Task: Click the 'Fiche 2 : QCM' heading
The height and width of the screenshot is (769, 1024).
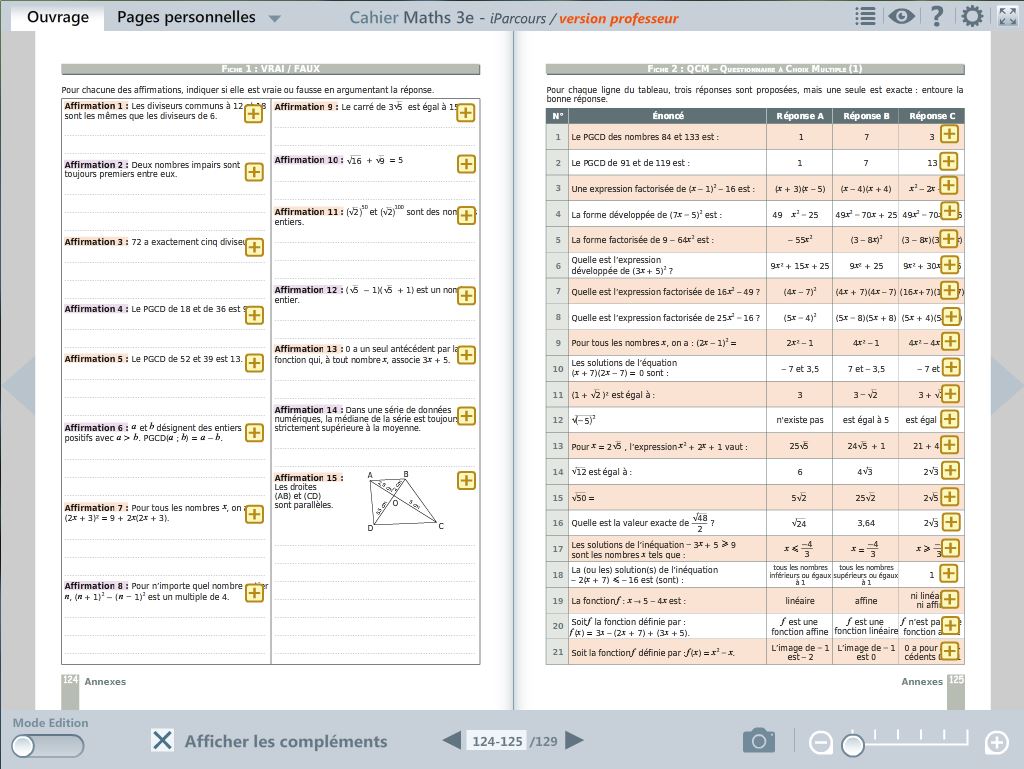Action: coord(755,69)
